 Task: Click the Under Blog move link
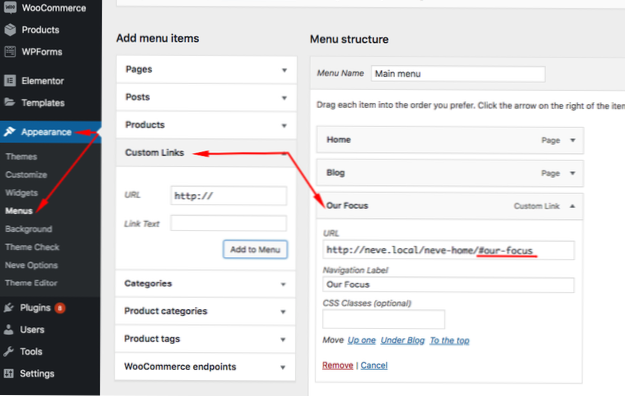(x=403, y=340)
